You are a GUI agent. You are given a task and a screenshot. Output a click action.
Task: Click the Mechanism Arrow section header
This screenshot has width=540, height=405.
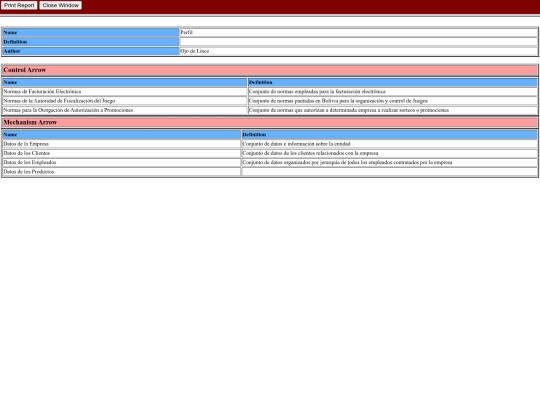[270, 122]
